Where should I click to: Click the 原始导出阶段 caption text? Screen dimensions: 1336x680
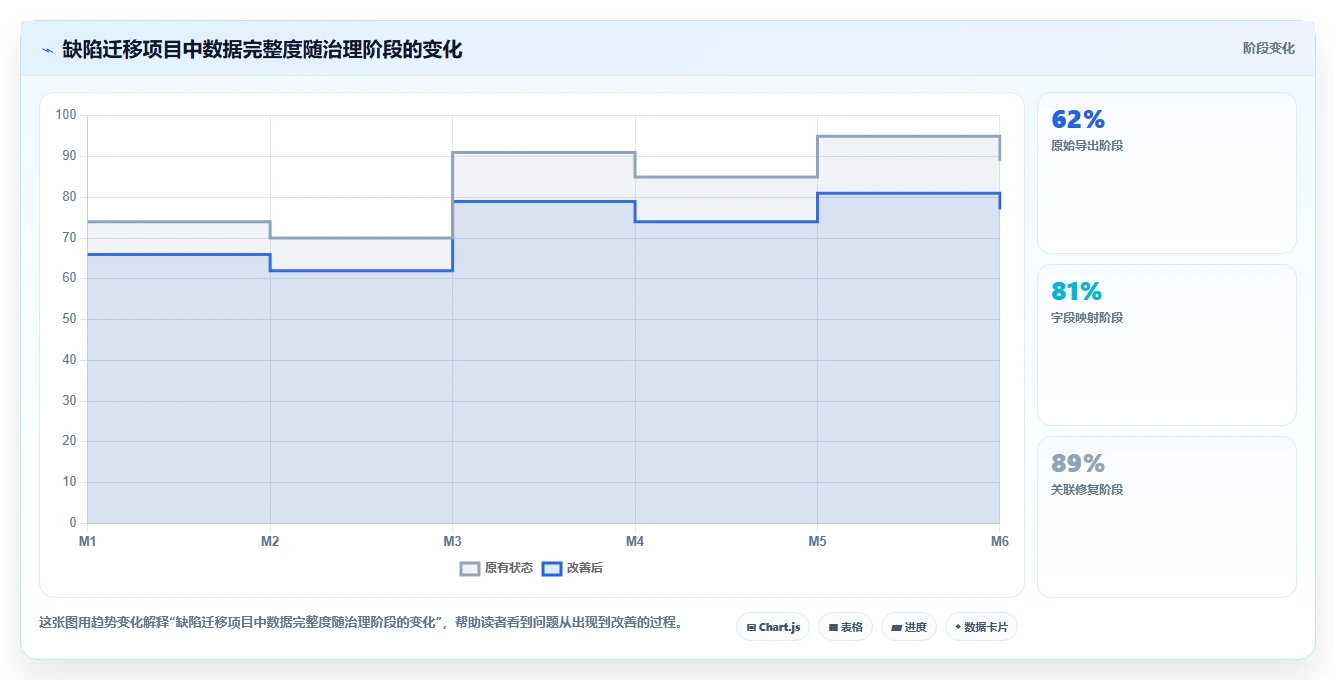coord(1087,146)
